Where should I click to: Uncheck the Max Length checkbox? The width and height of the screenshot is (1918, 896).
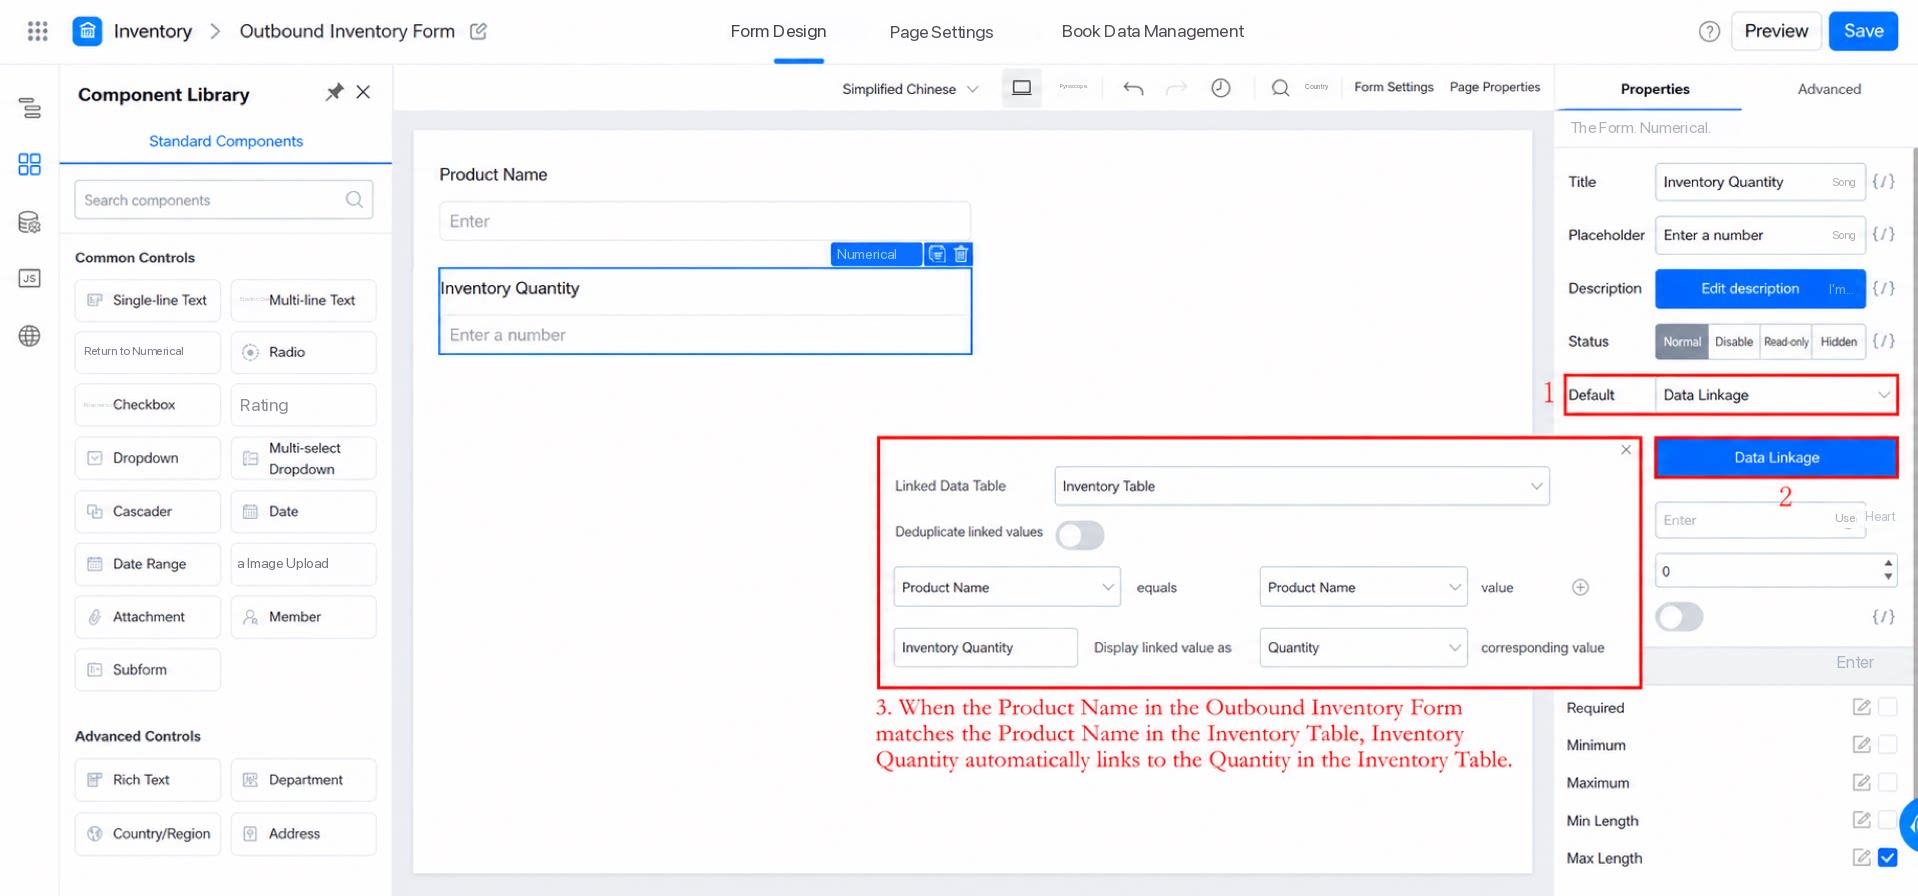1887,858
